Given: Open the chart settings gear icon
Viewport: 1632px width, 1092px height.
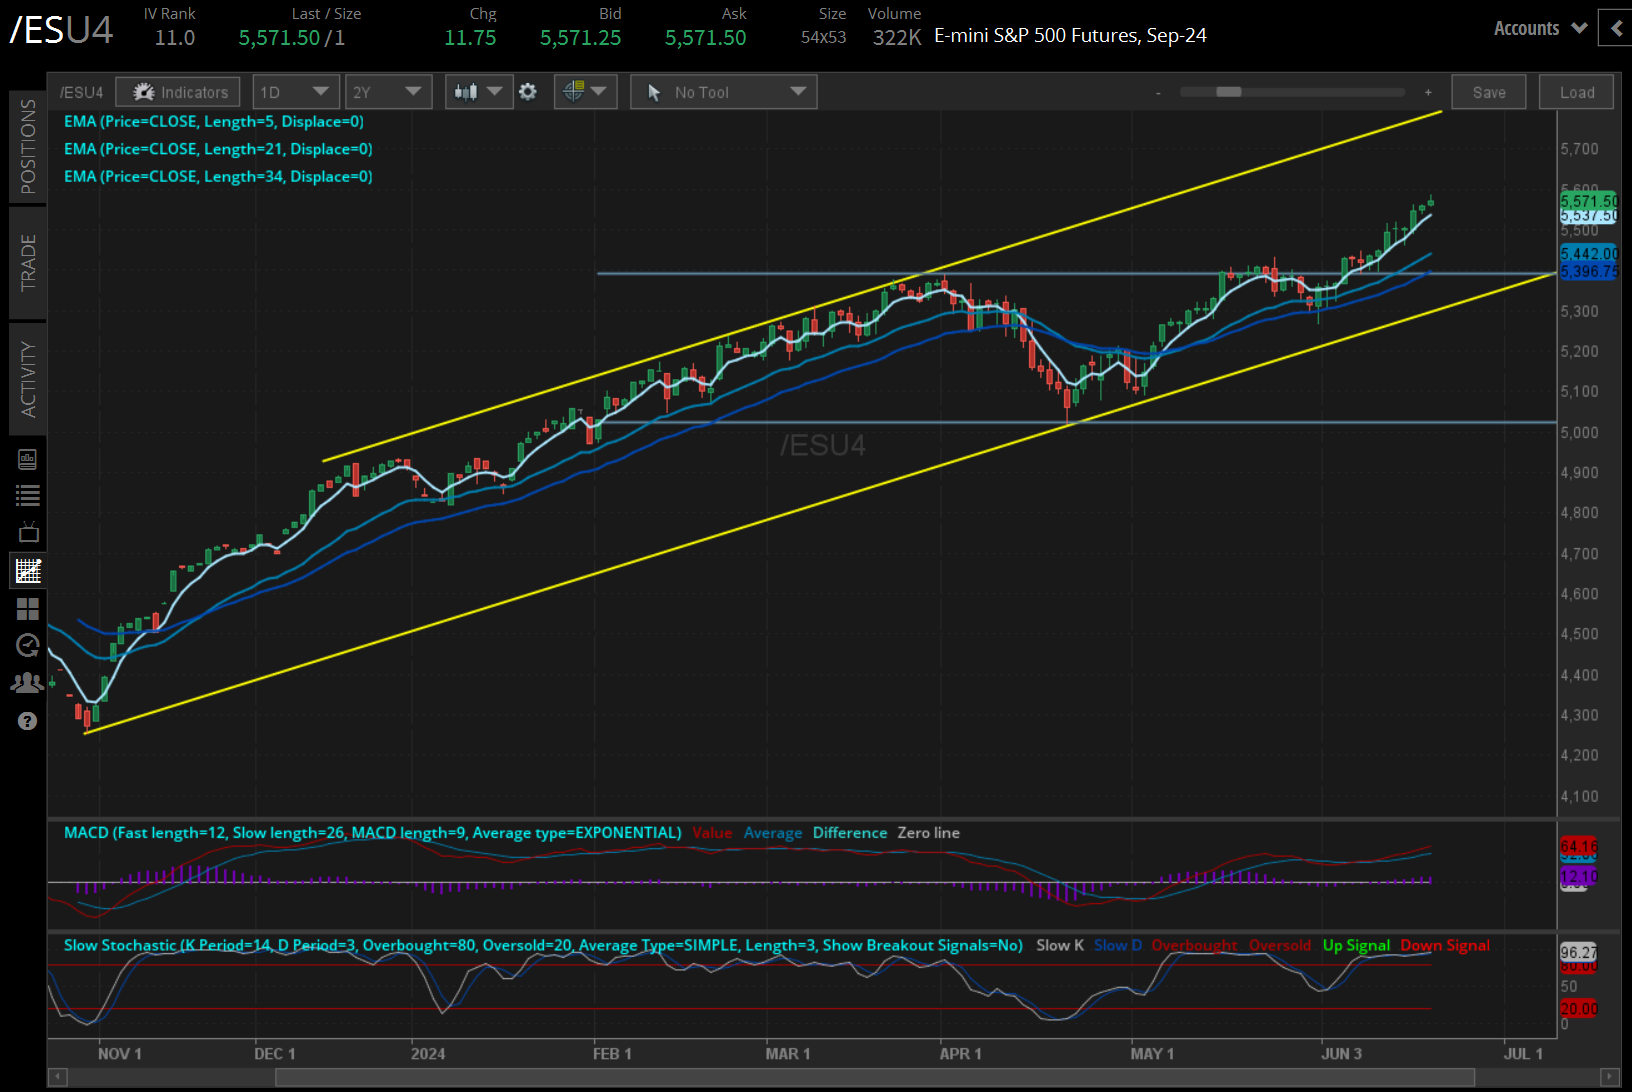Looking at the screenshot, I should pos(528,91).
